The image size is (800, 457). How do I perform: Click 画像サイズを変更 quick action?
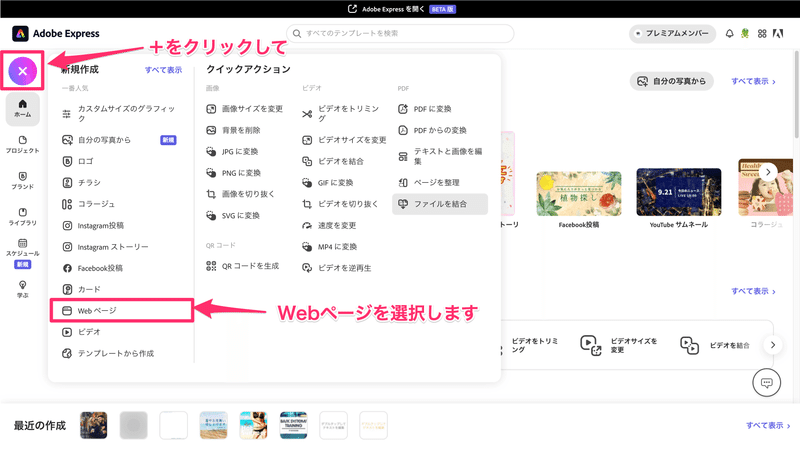245,109
